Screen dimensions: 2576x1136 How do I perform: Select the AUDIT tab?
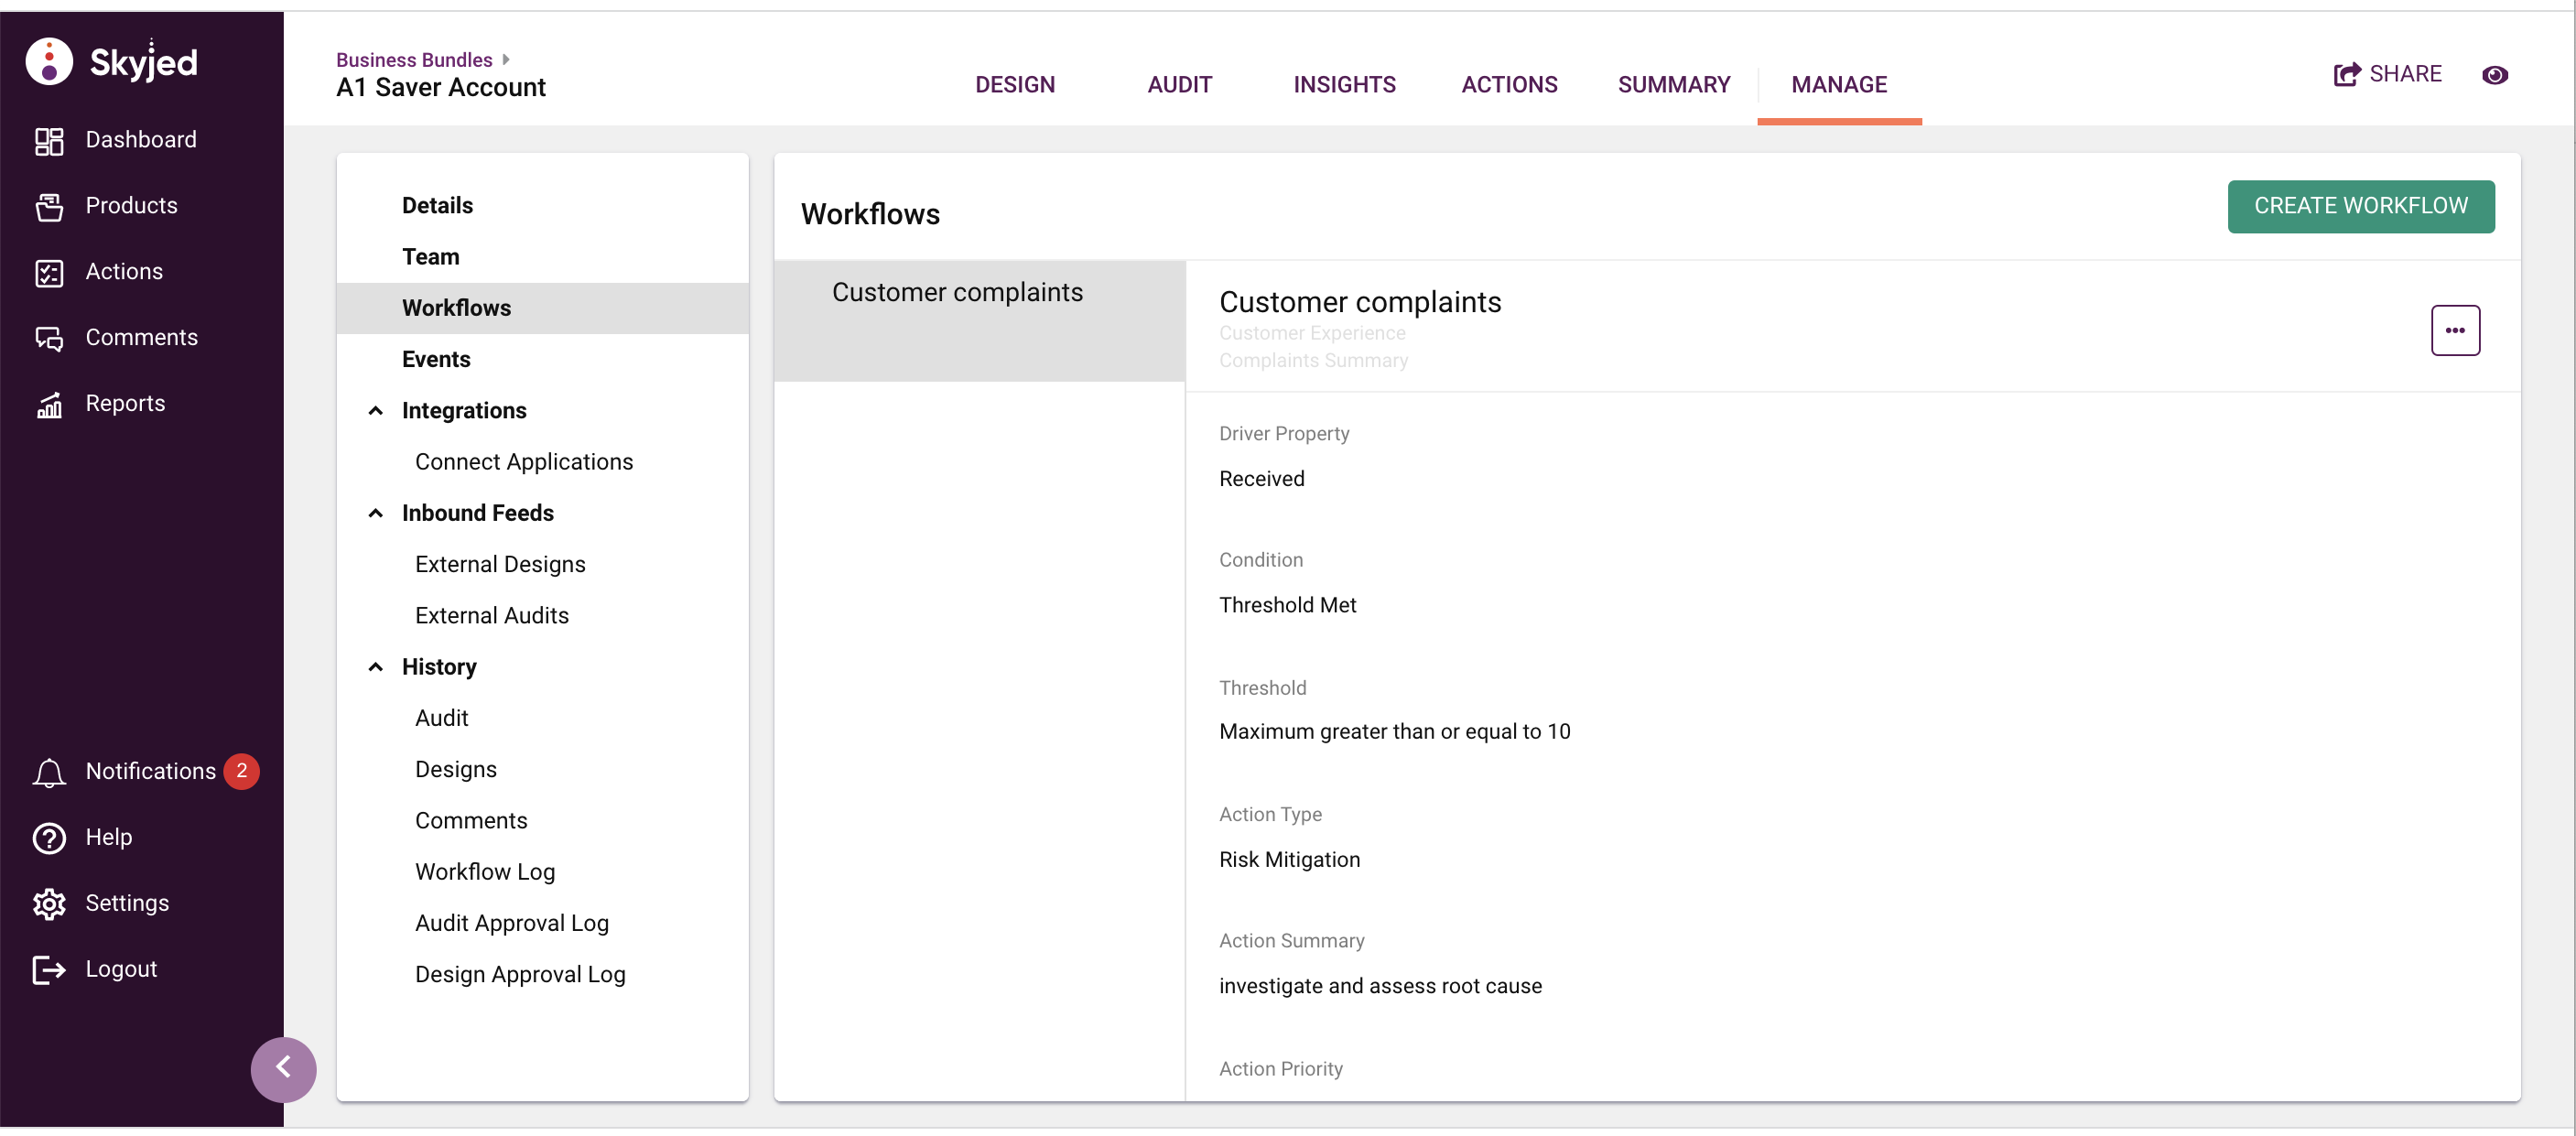tap(1180, 82)
